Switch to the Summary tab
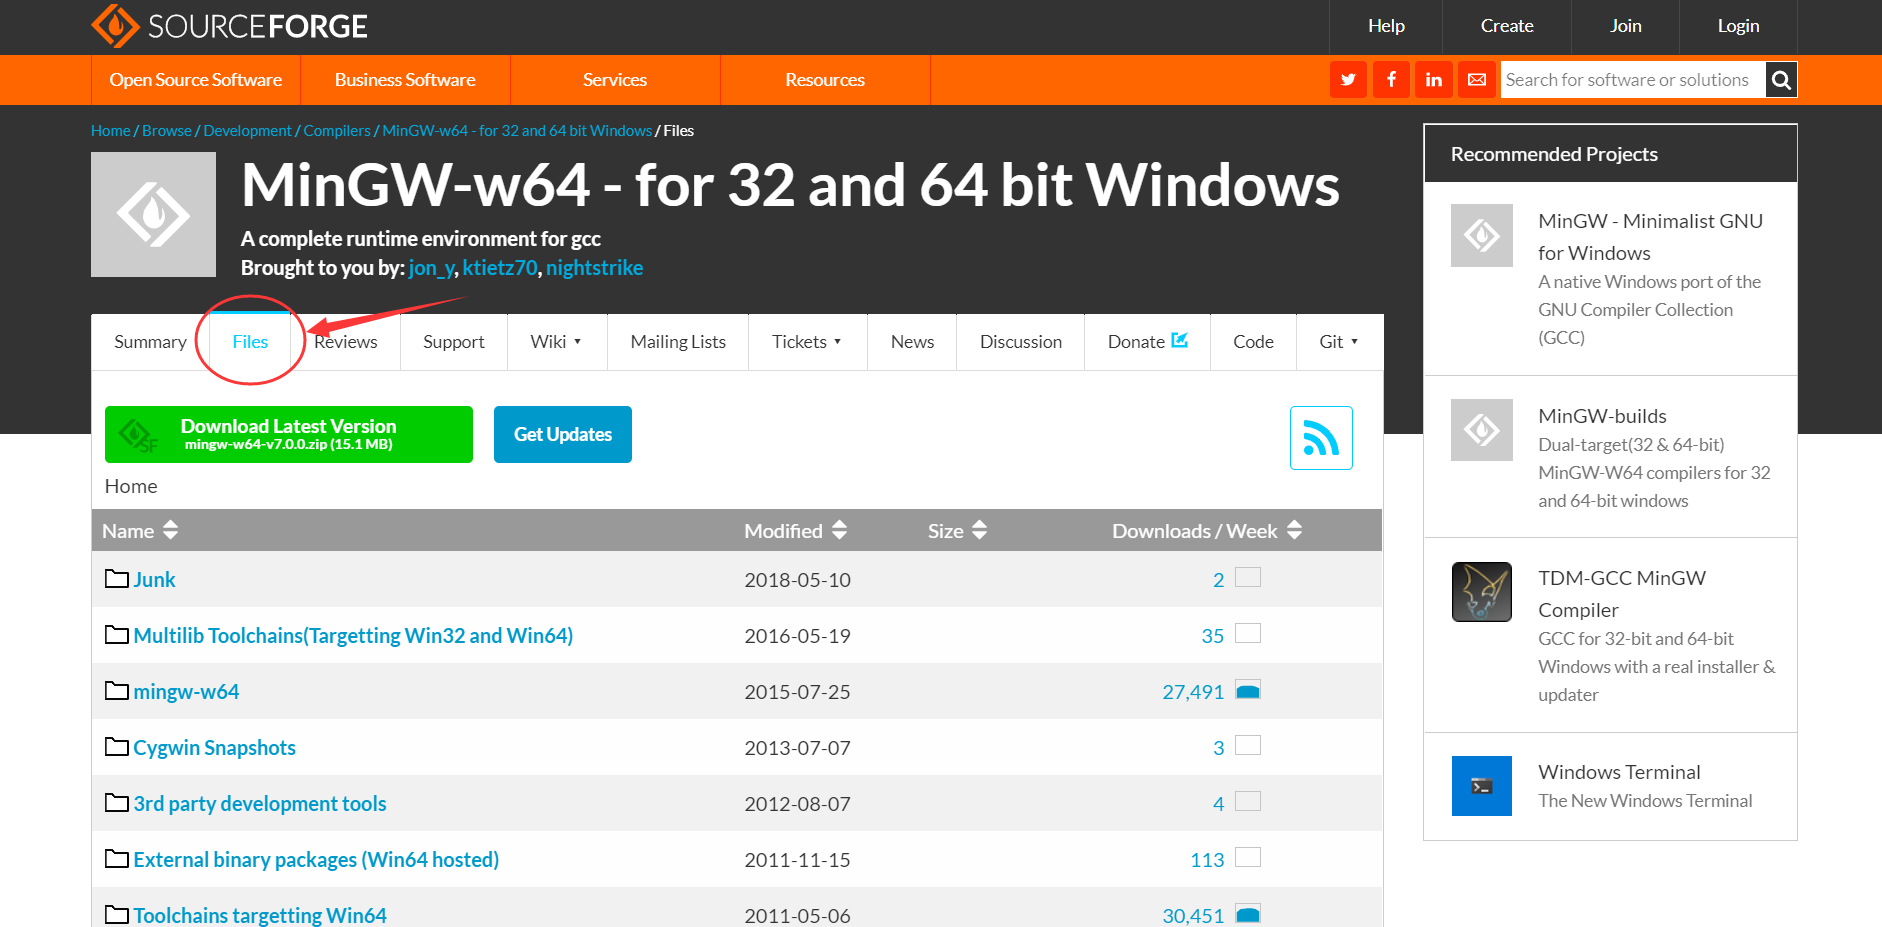 coord(150,342)
